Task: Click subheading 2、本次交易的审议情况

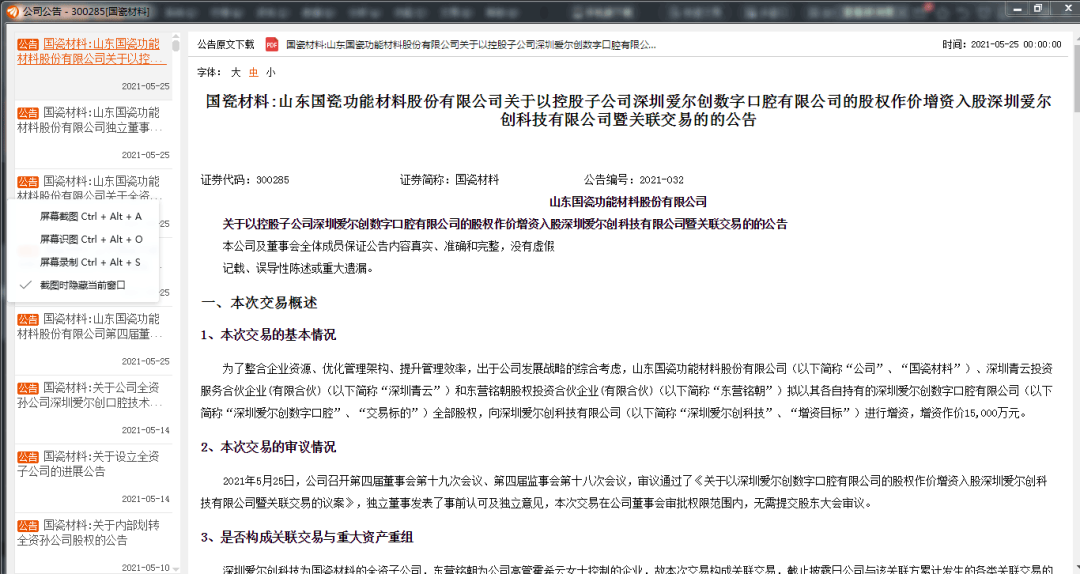Action: pos(268,447)
